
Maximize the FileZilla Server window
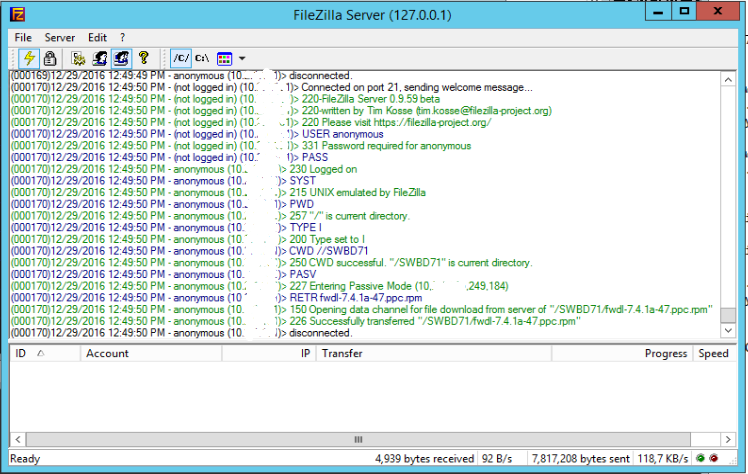tap(684, 11)
